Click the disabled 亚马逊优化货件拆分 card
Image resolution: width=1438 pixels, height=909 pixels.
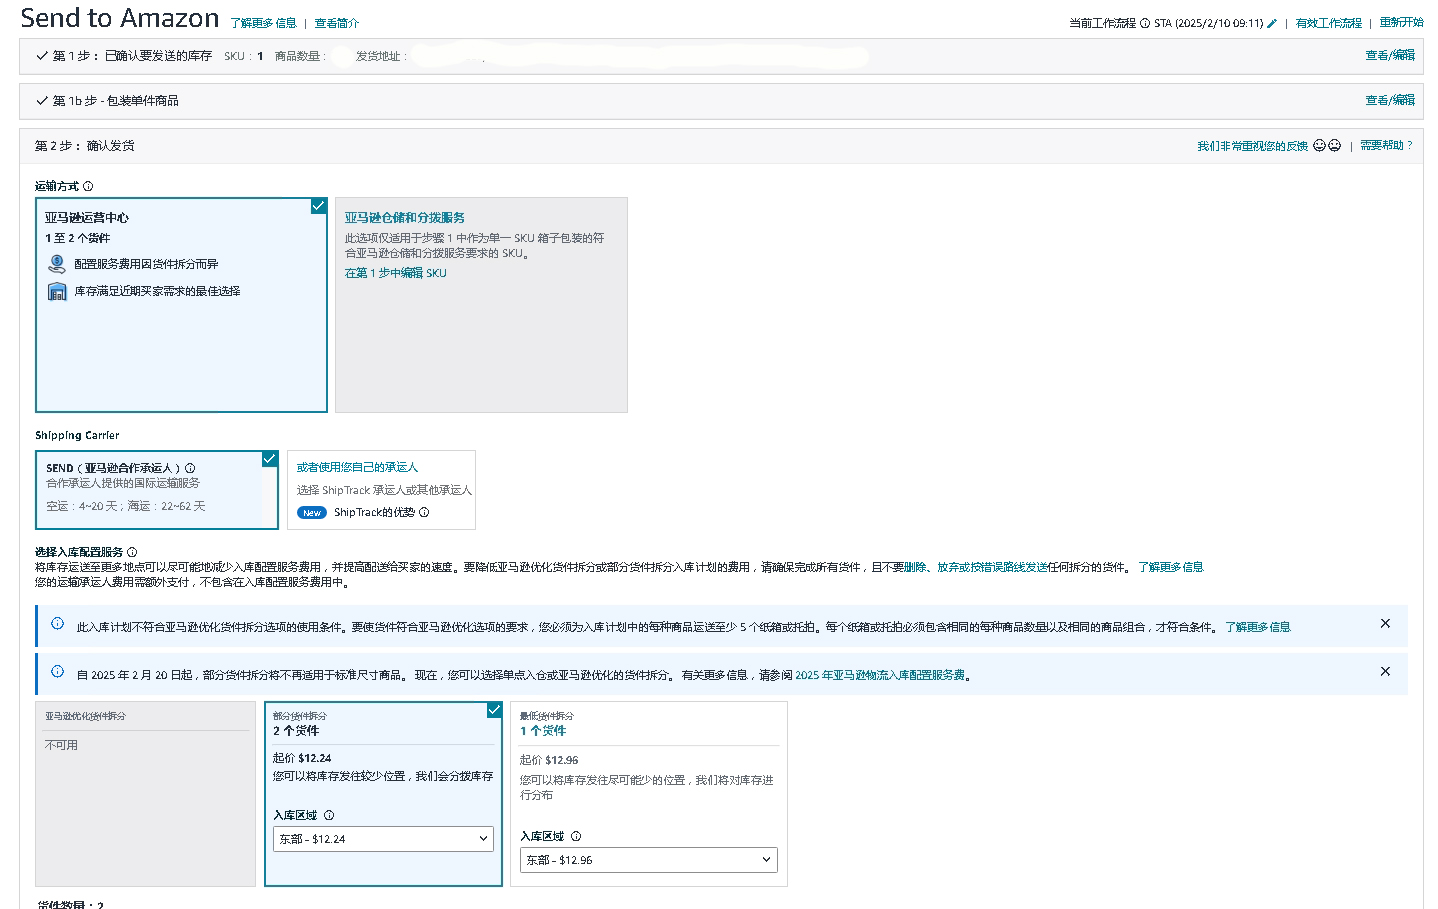point(146,794)
